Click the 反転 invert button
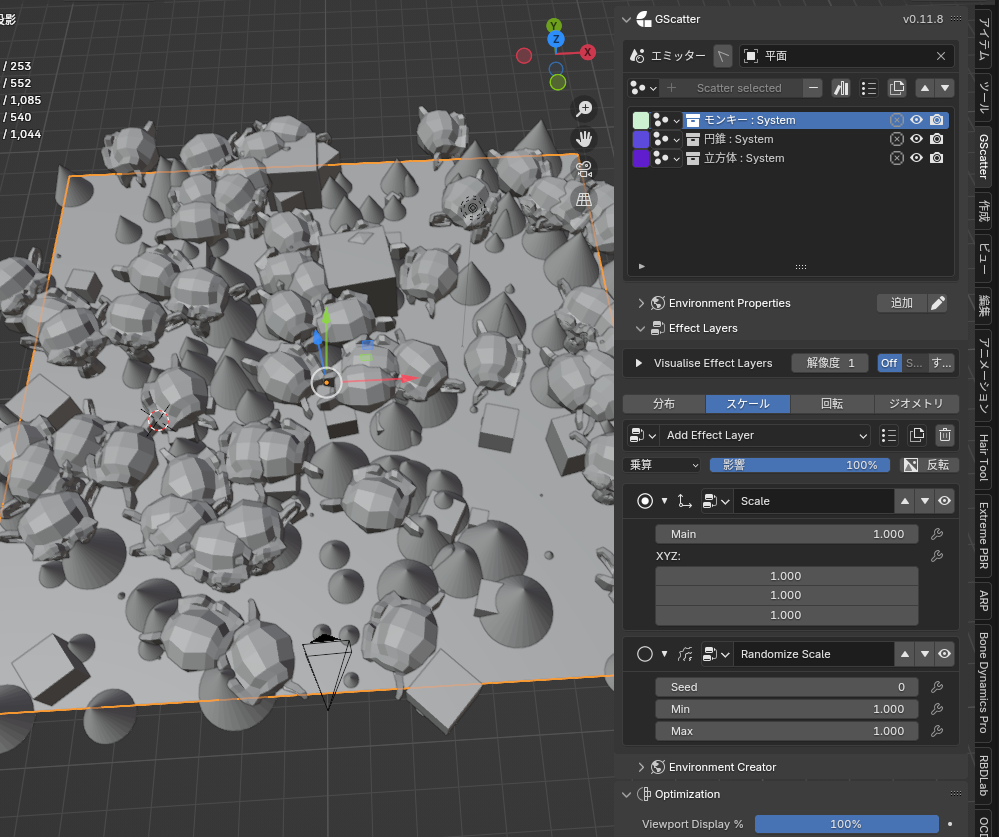 click(x=928, y=465)
